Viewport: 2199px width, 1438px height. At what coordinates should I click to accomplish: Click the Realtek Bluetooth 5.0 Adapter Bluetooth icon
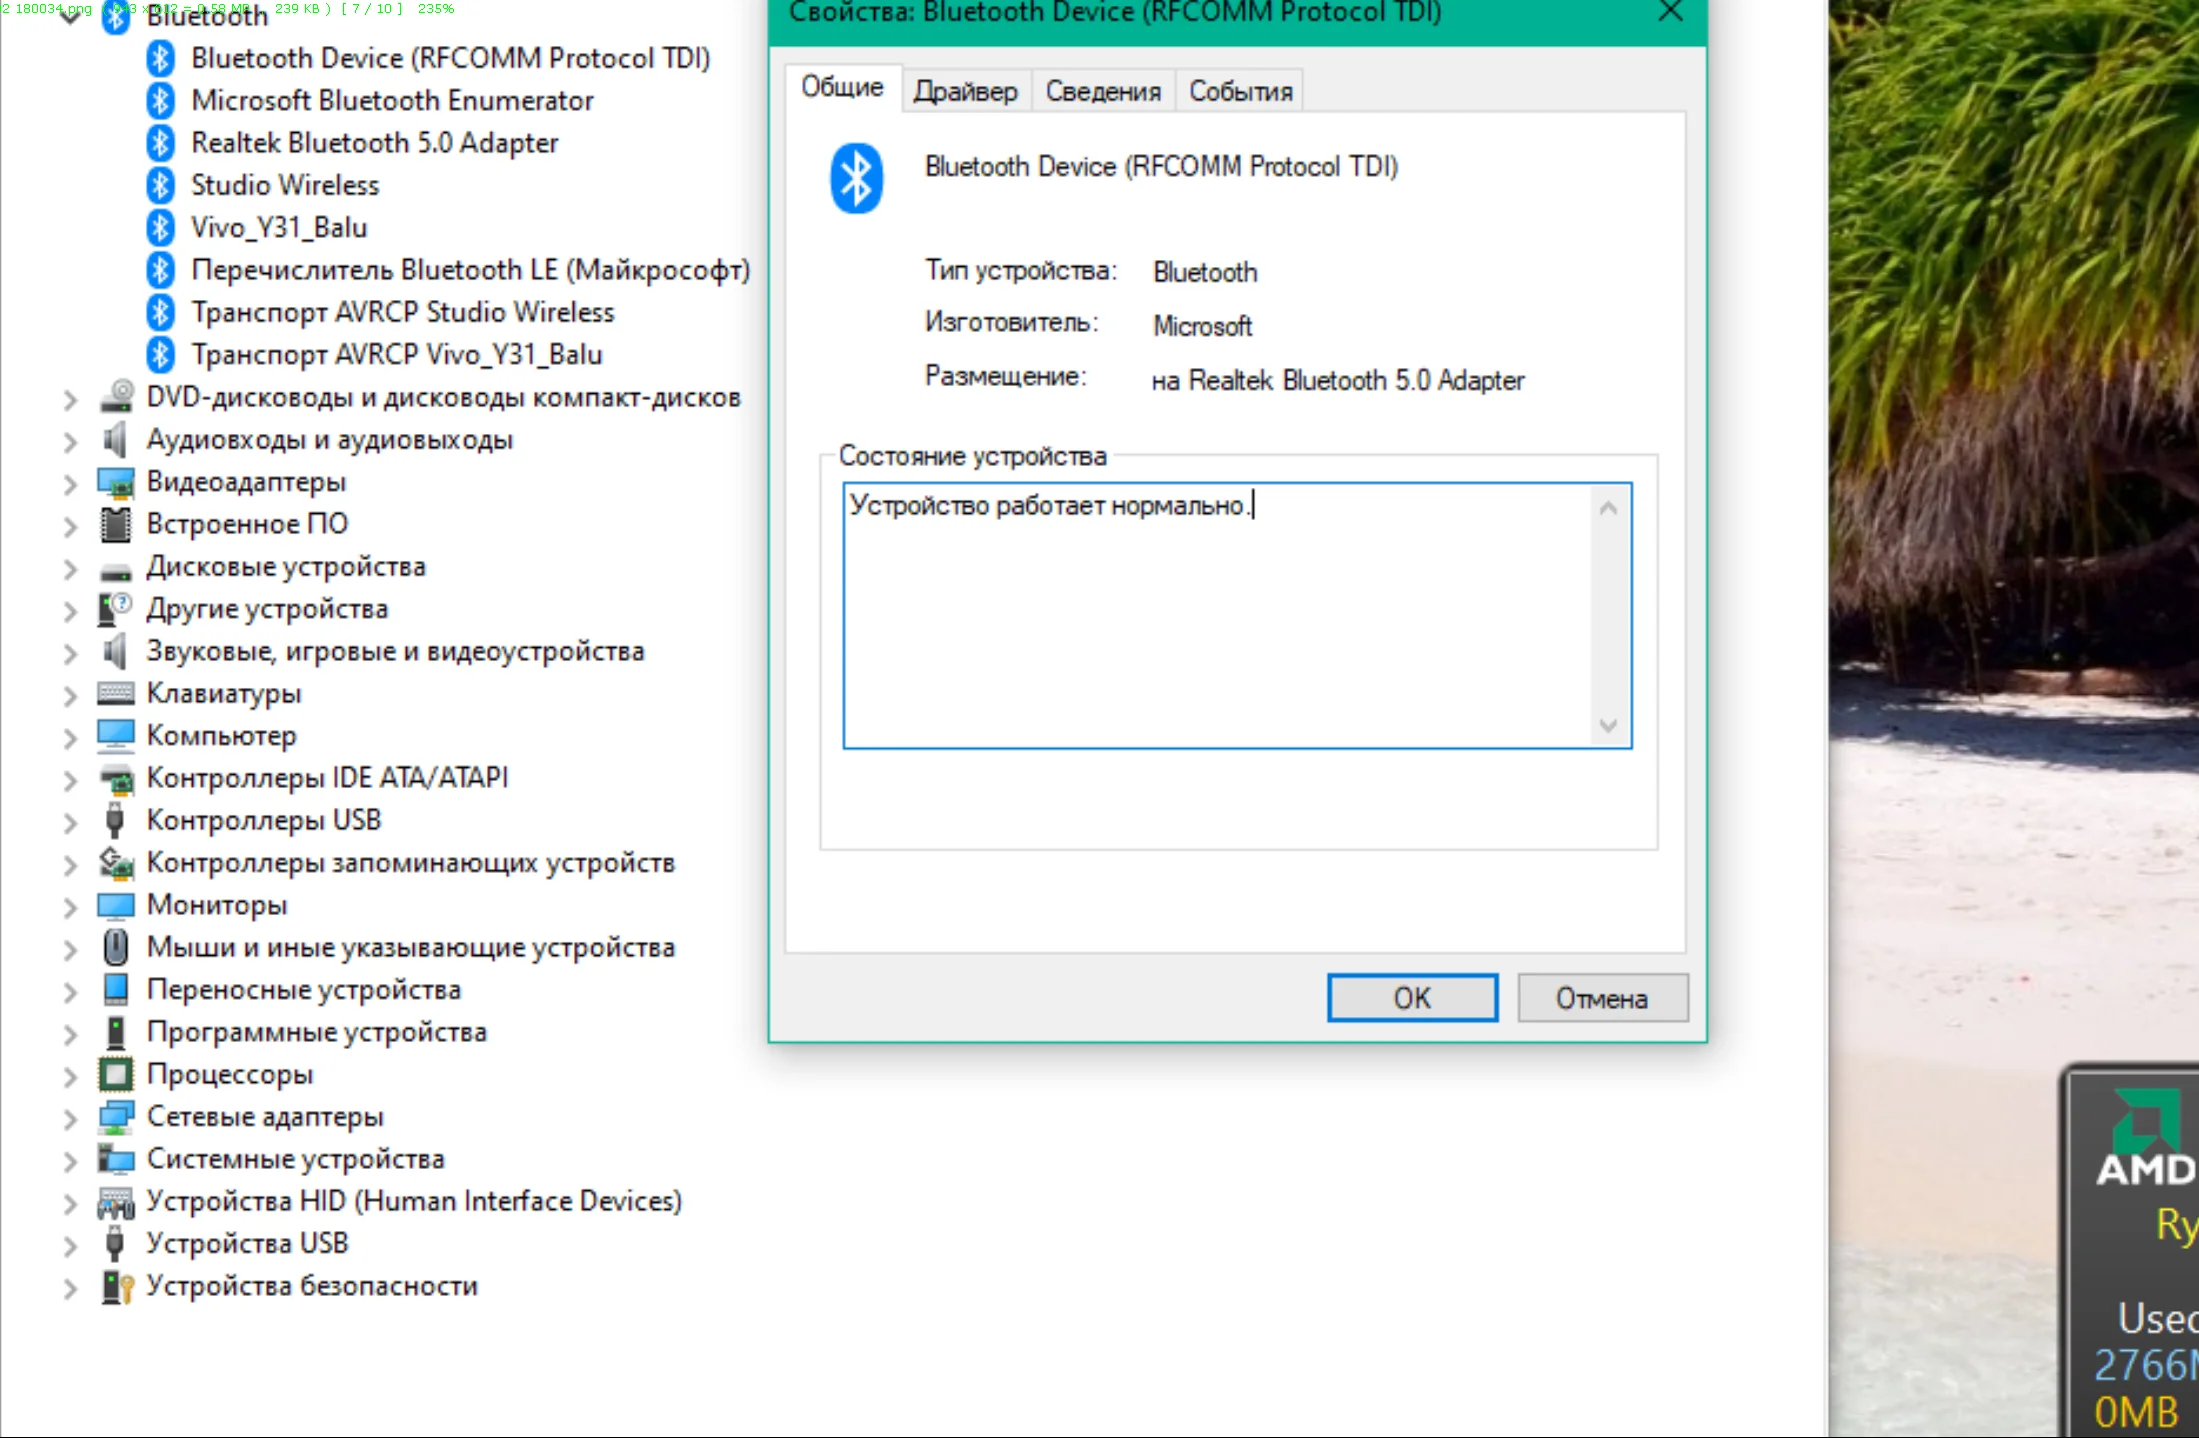pyautogui.click(x=160, y=143)
